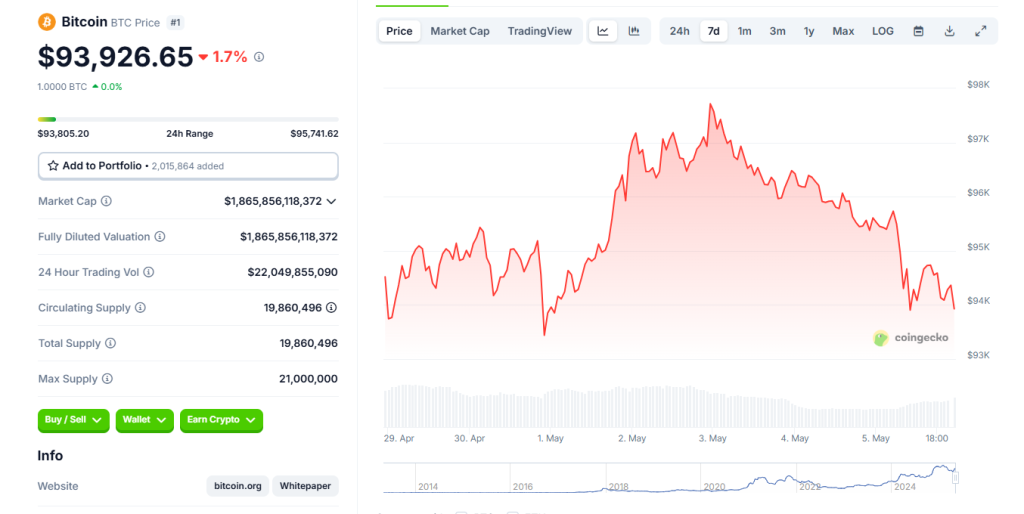Click 24h low value $93,805.20

pyautogui.click(x=63, y=134)
